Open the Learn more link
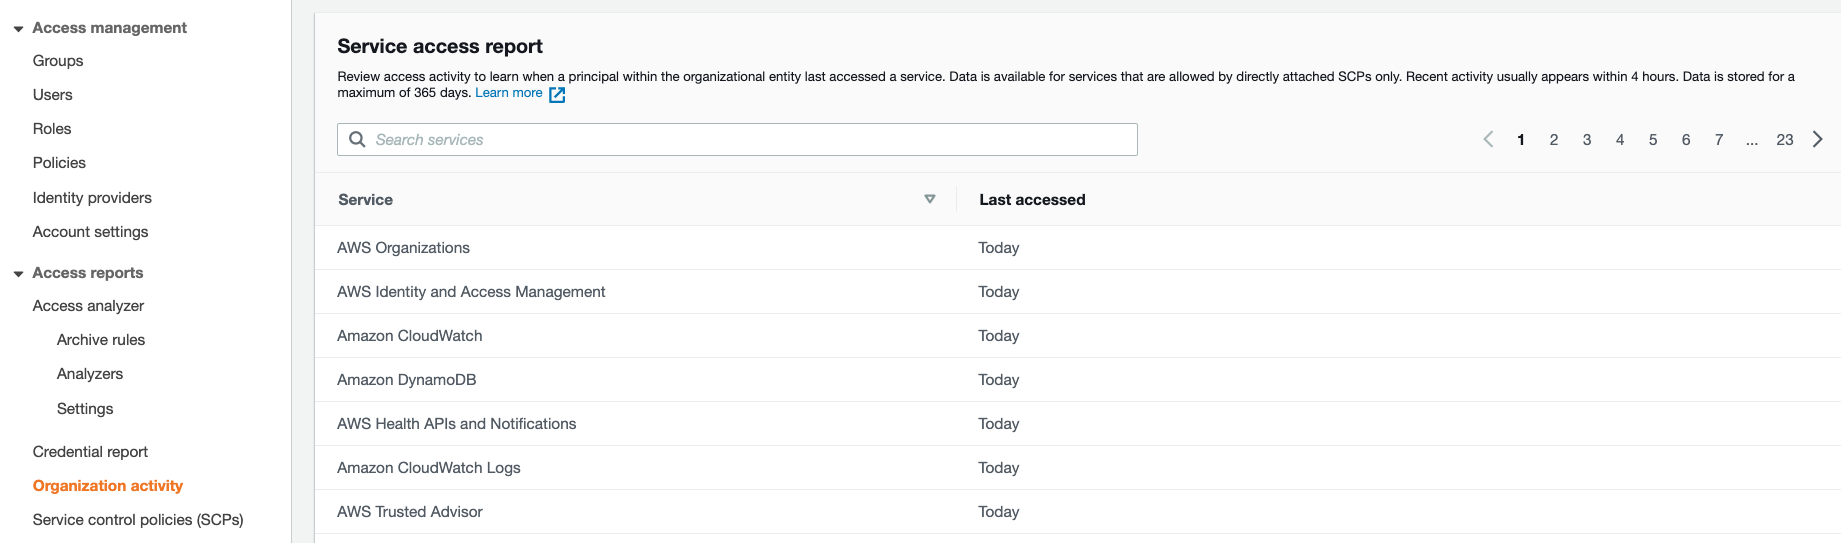The height and width of the screenshot is (543, 1841). click(x=508, y=93)
